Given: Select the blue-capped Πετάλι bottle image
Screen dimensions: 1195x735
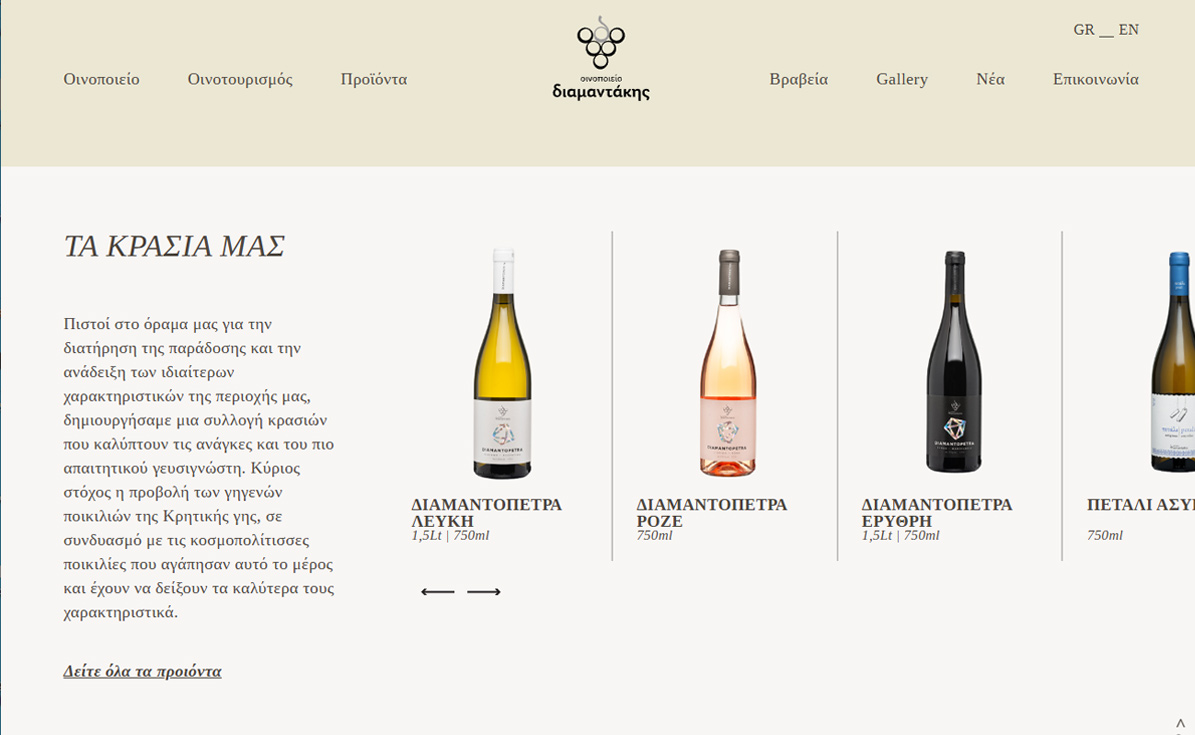Looking at the screenshot, I should (x=1172, y=363).
